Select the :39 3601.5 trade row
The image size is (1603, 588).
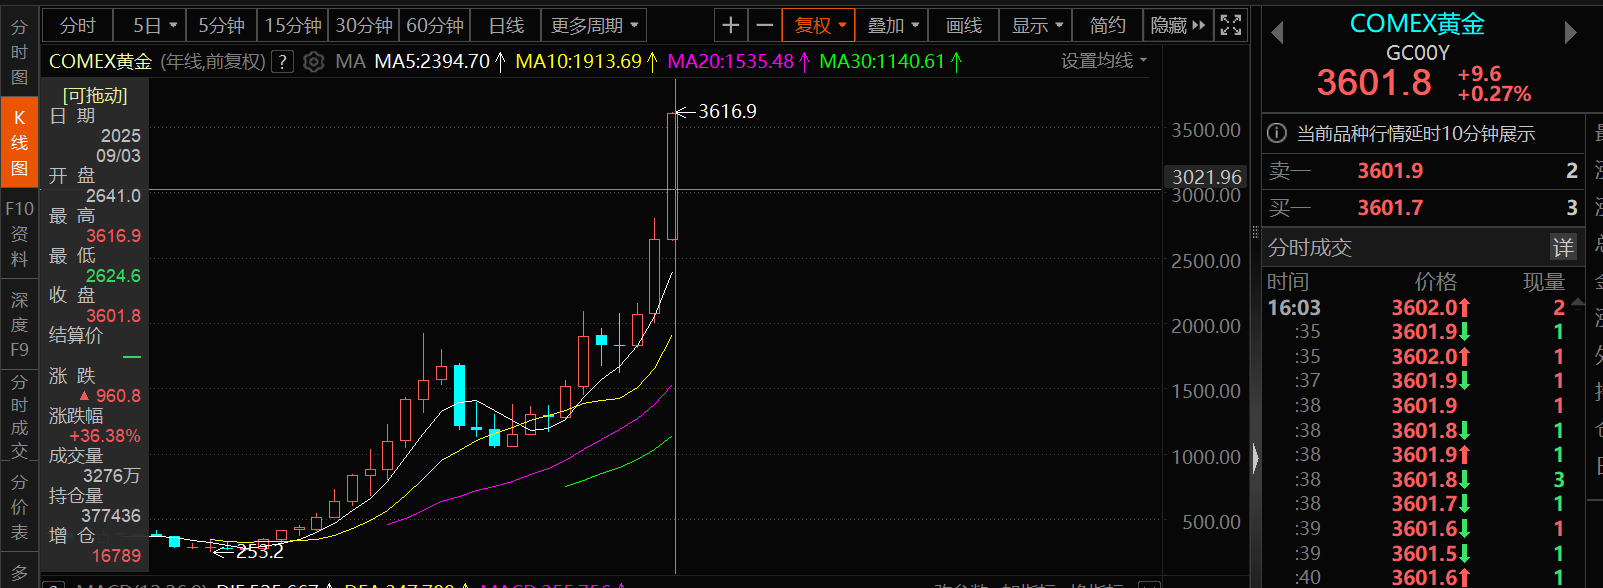click(x=1417, y=554)
